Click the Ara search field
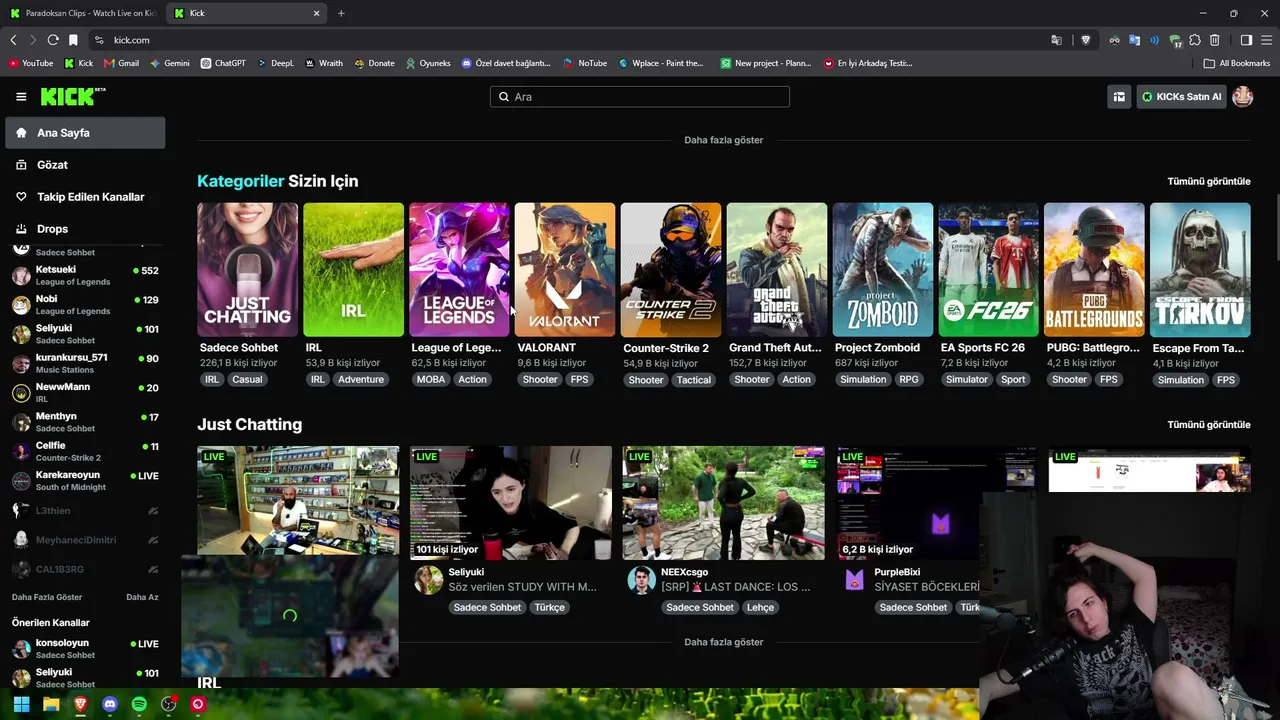Screen dimensions: 1280x720 click(x=640, y=97)
